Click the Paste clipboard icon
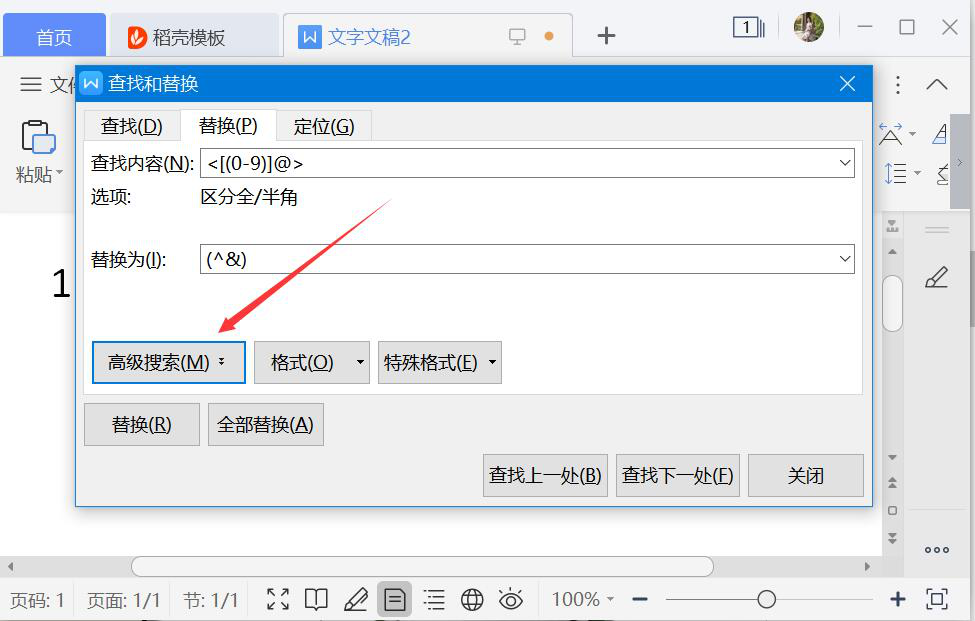 (x=38, y=137)
